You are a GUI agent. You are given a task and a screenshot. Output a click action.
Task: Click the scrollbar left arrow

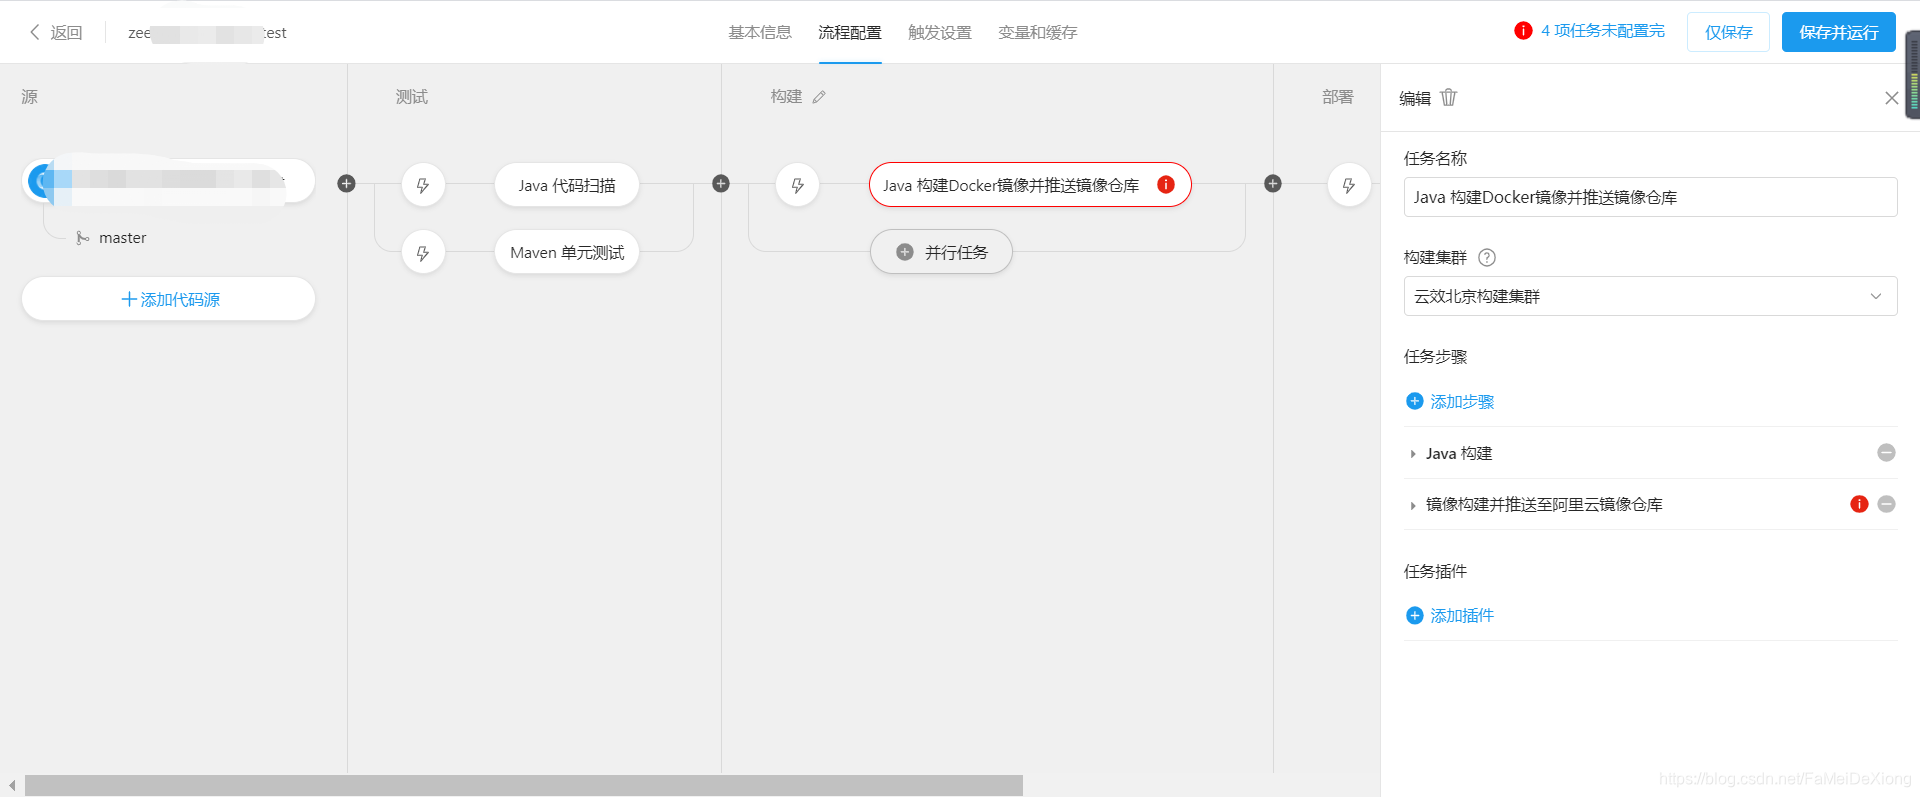(x=12, y=786)
